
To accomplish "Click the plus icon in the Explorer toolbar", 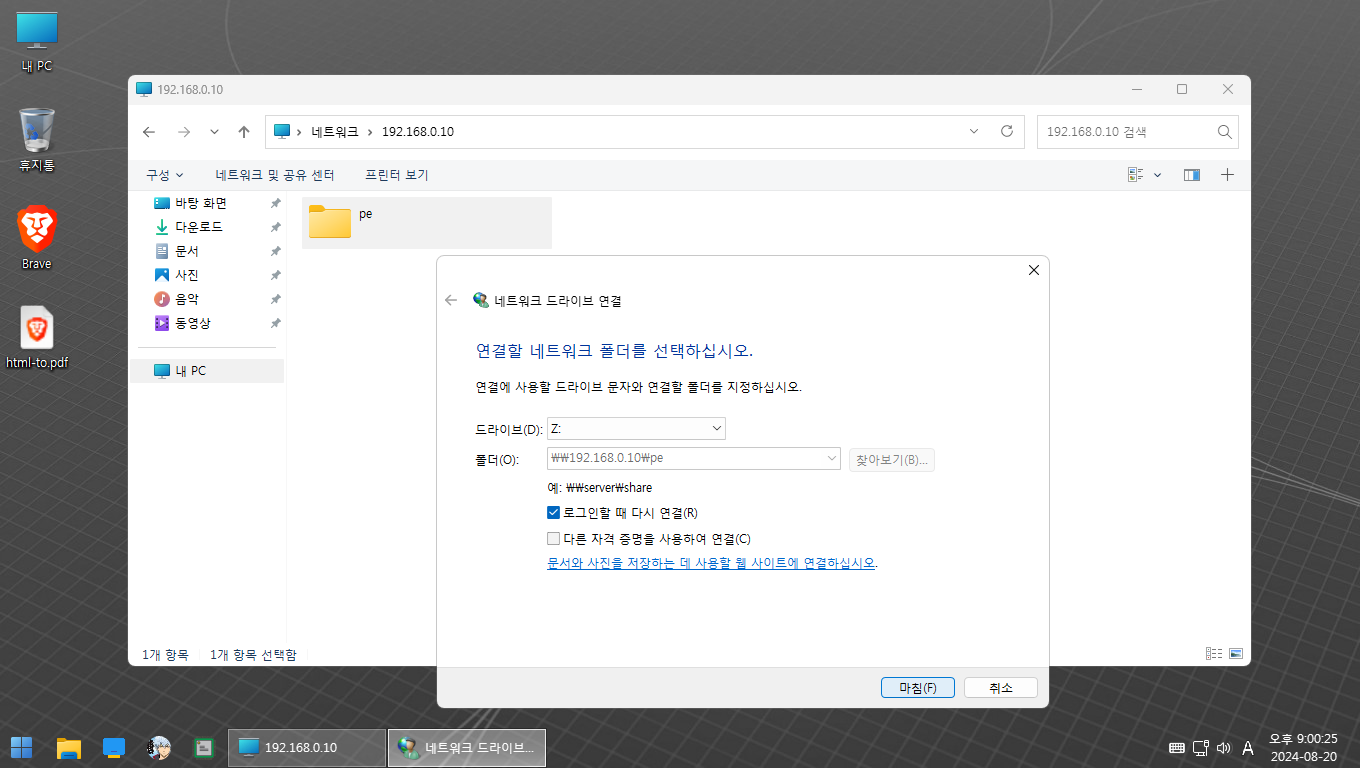I will pos(1227,175).
